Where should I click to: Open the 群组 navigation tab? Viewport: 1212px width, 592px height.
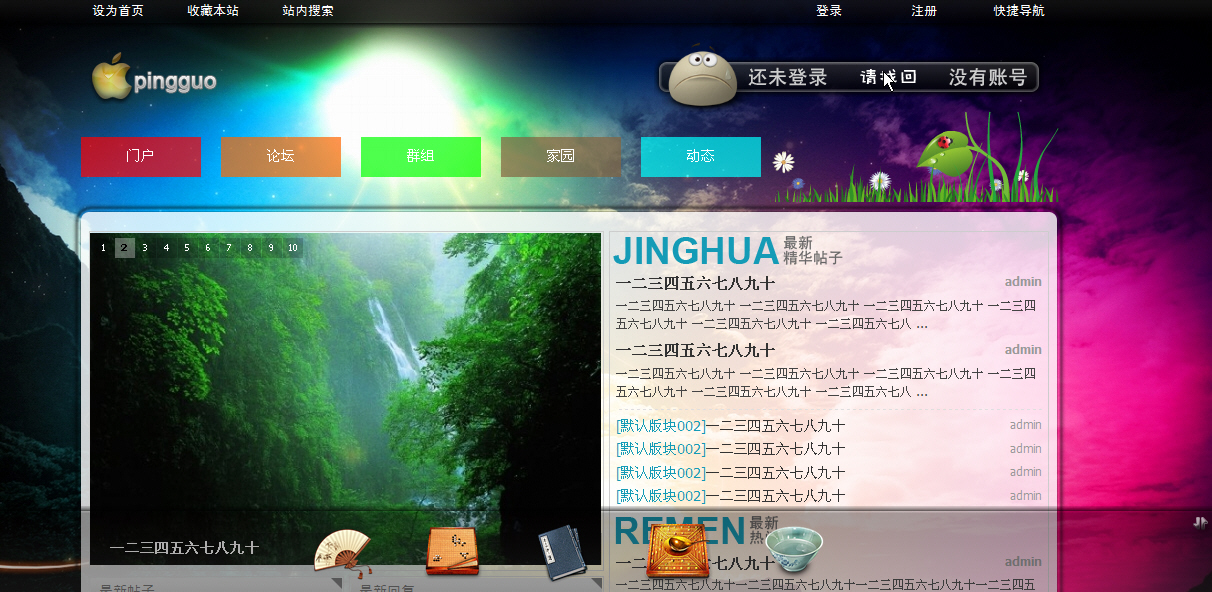click(x=421, y=157)
